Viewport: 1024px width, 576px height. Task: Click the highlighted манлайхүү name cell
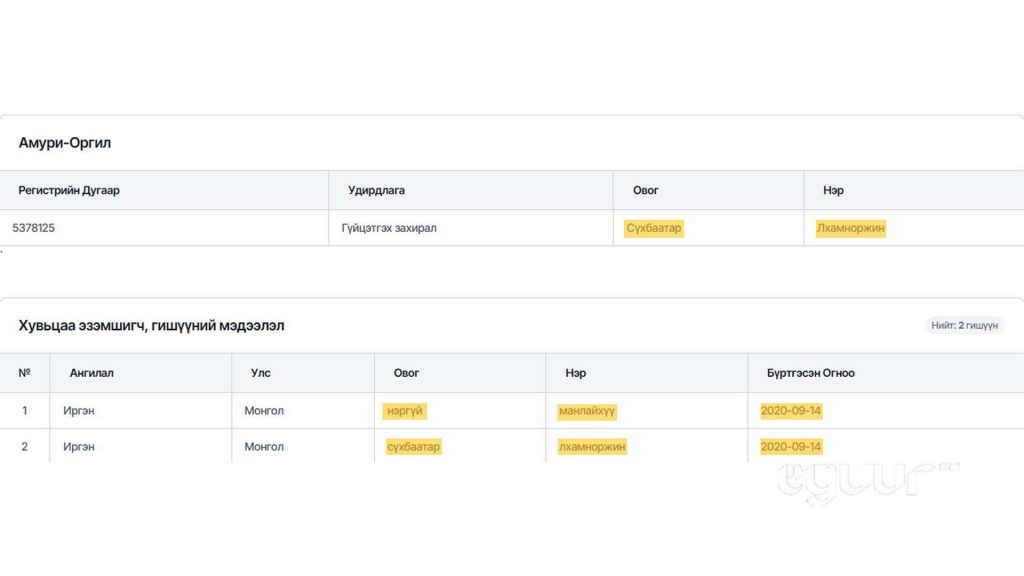pos(587,411)
